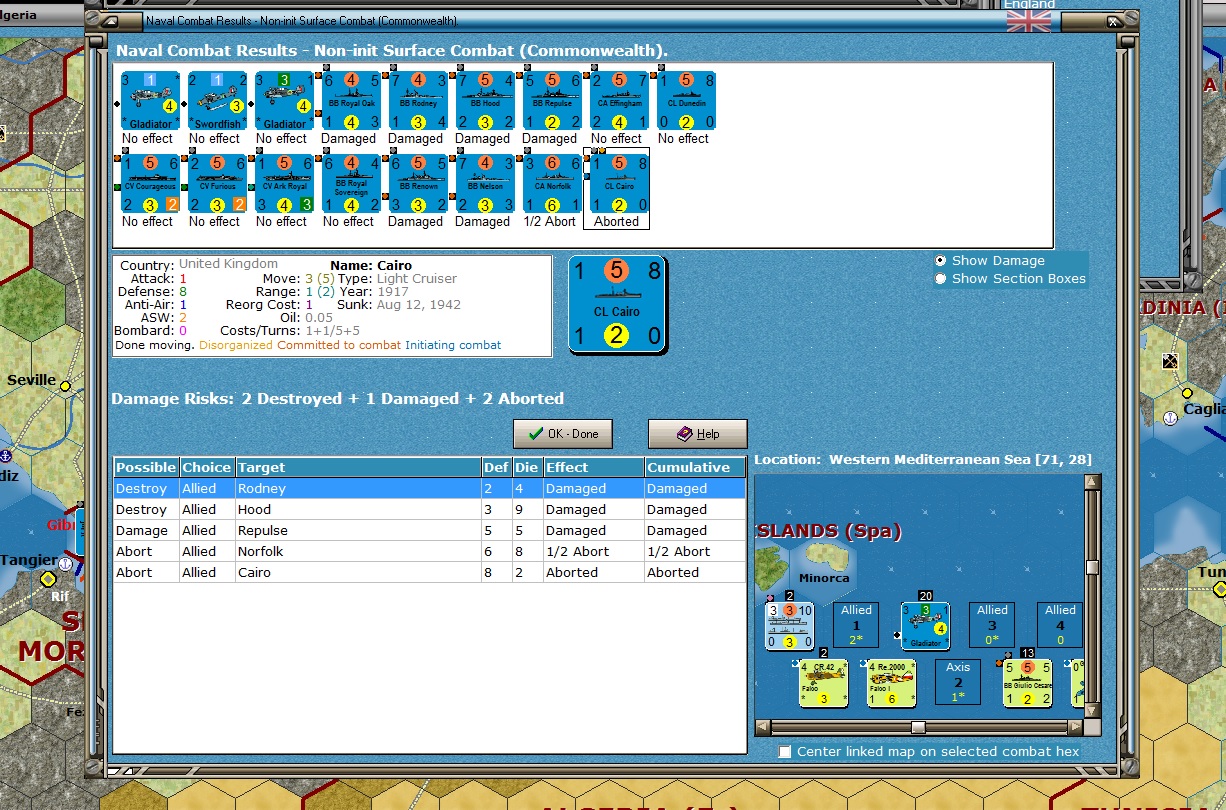Screen dimensions: 1226x810
Task: Select the CA Norfolk counter marked 1/2 Abort
Action: pyautogui.click(x=550, y=183)
